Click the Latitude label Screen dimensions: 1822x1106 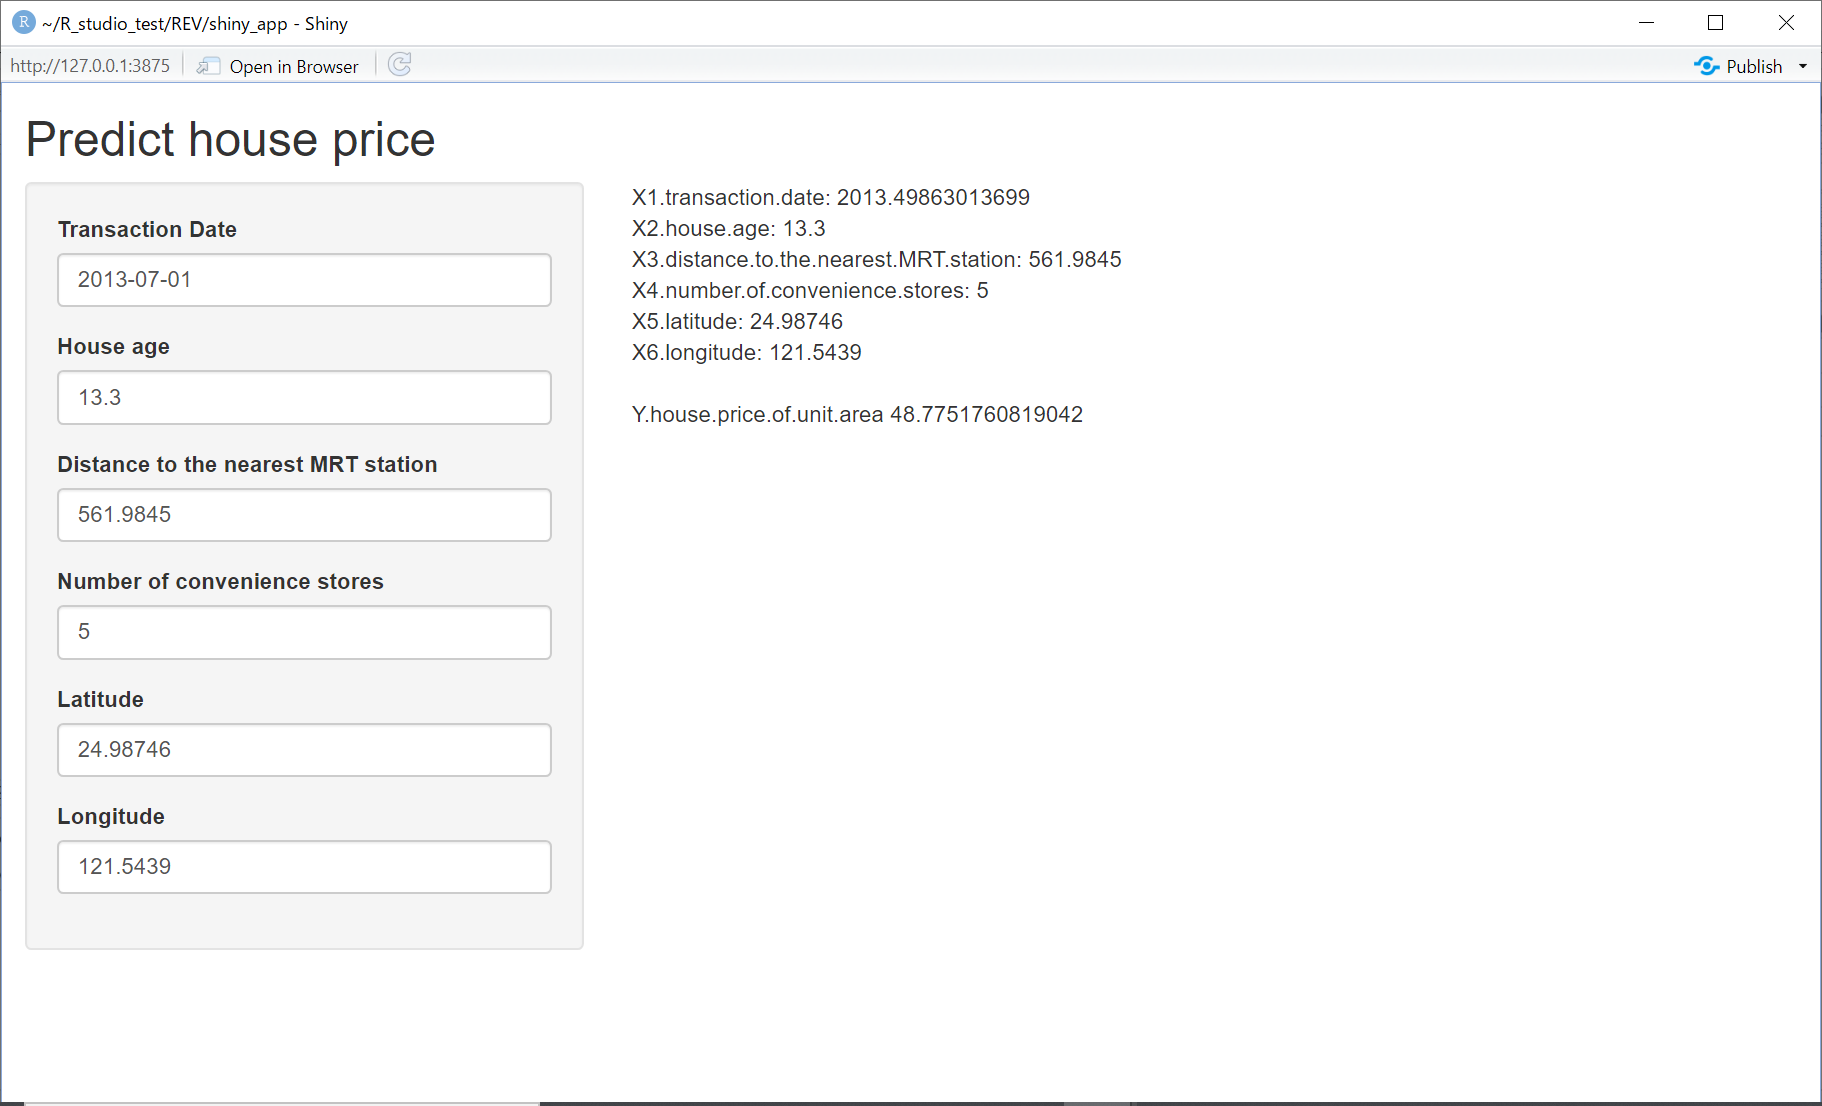(x=100, y=700)
